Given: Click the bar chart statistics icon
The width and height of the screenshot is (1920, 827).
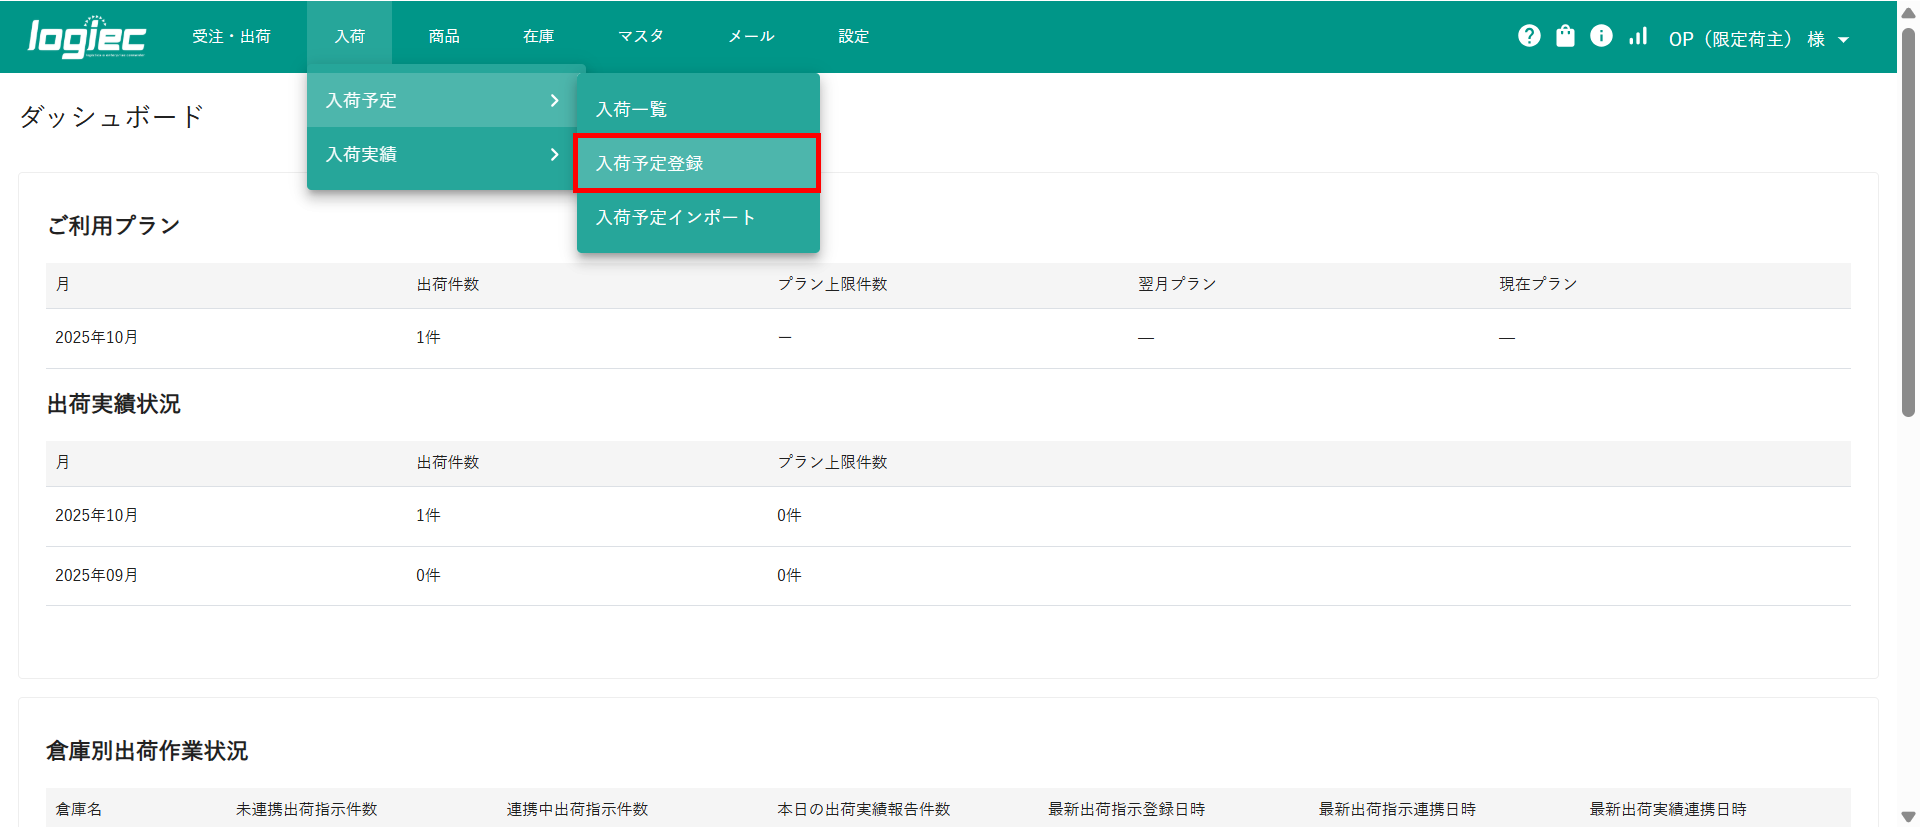Looking at the screenshot, I should pyautogui.click(x=1638, y=36).
